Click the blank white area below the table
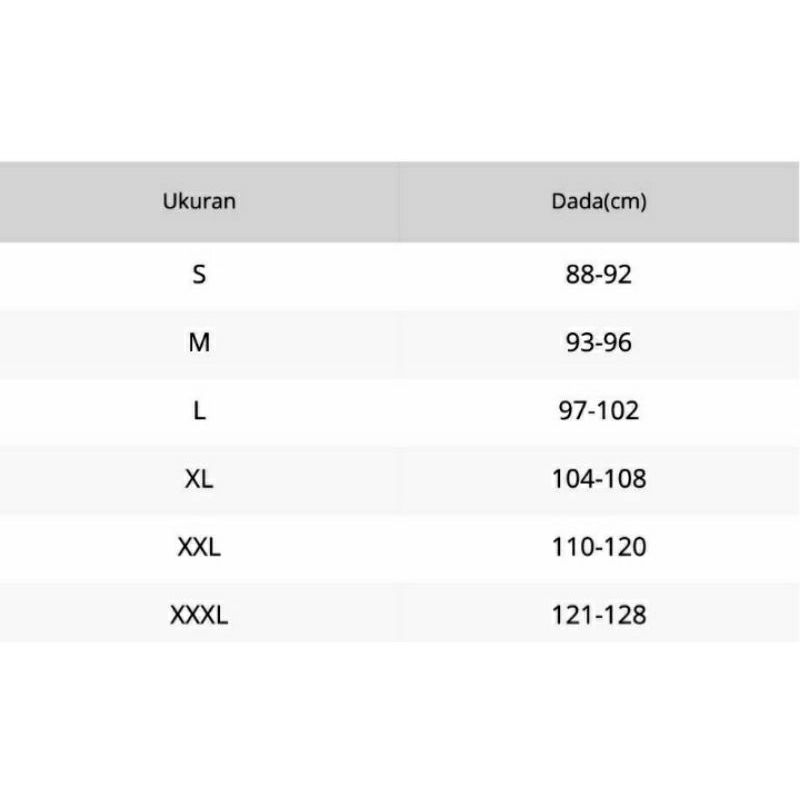Screen dimensions: 800x800 tap(400, 720)
